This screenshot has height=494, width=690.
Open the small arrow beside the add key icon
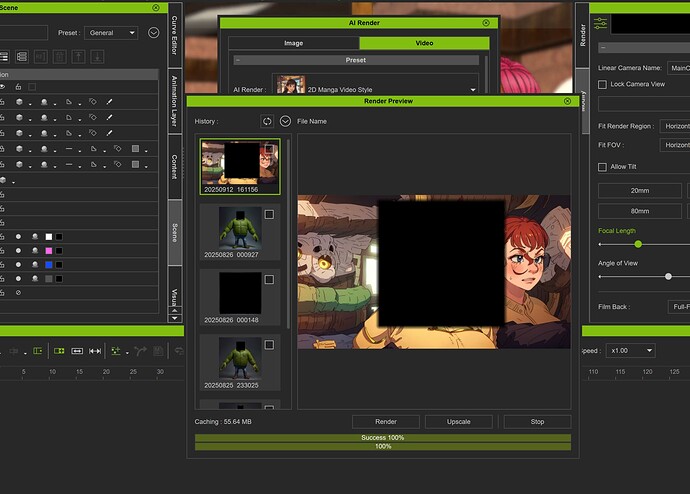pyautogui.click(x=127, y=353)
